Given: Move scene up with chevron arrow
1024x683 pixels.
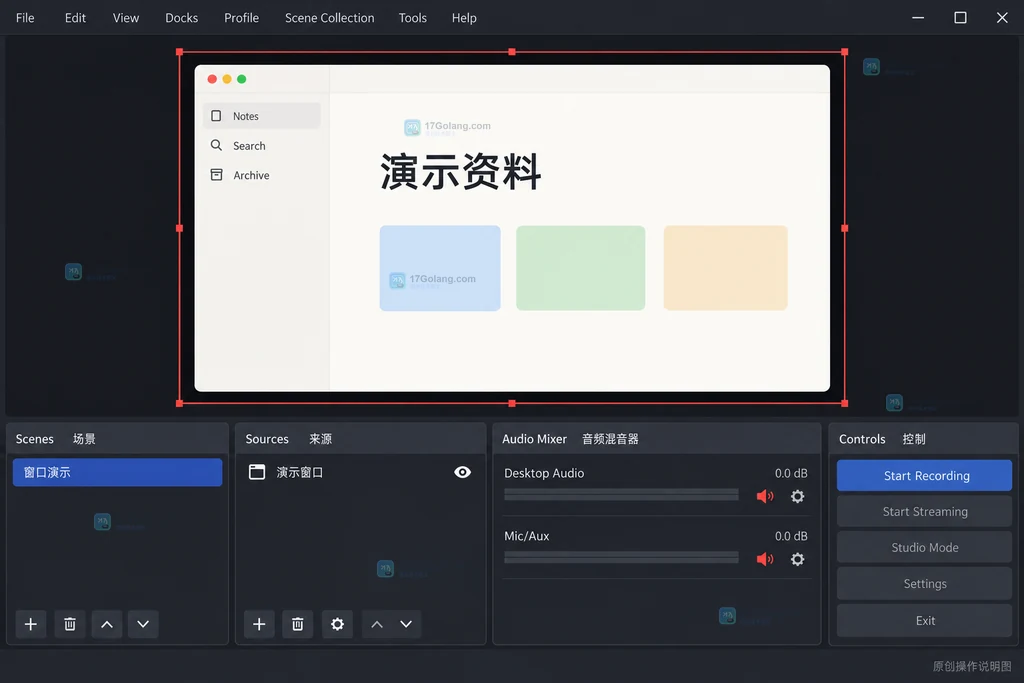Looking at the screenshot, I should point(107,624).
